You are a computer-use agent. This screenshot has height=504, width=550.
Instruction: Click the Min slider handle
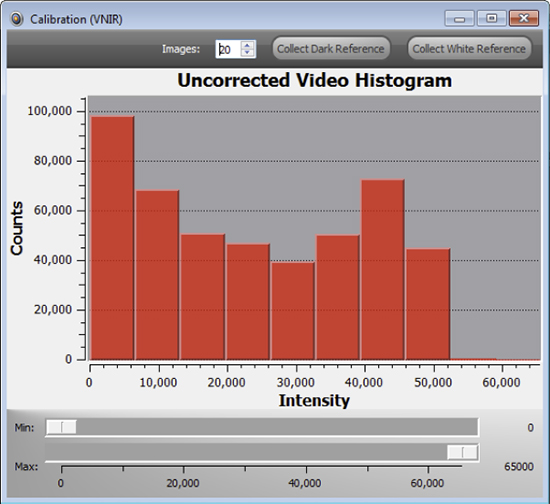[61, 427]
